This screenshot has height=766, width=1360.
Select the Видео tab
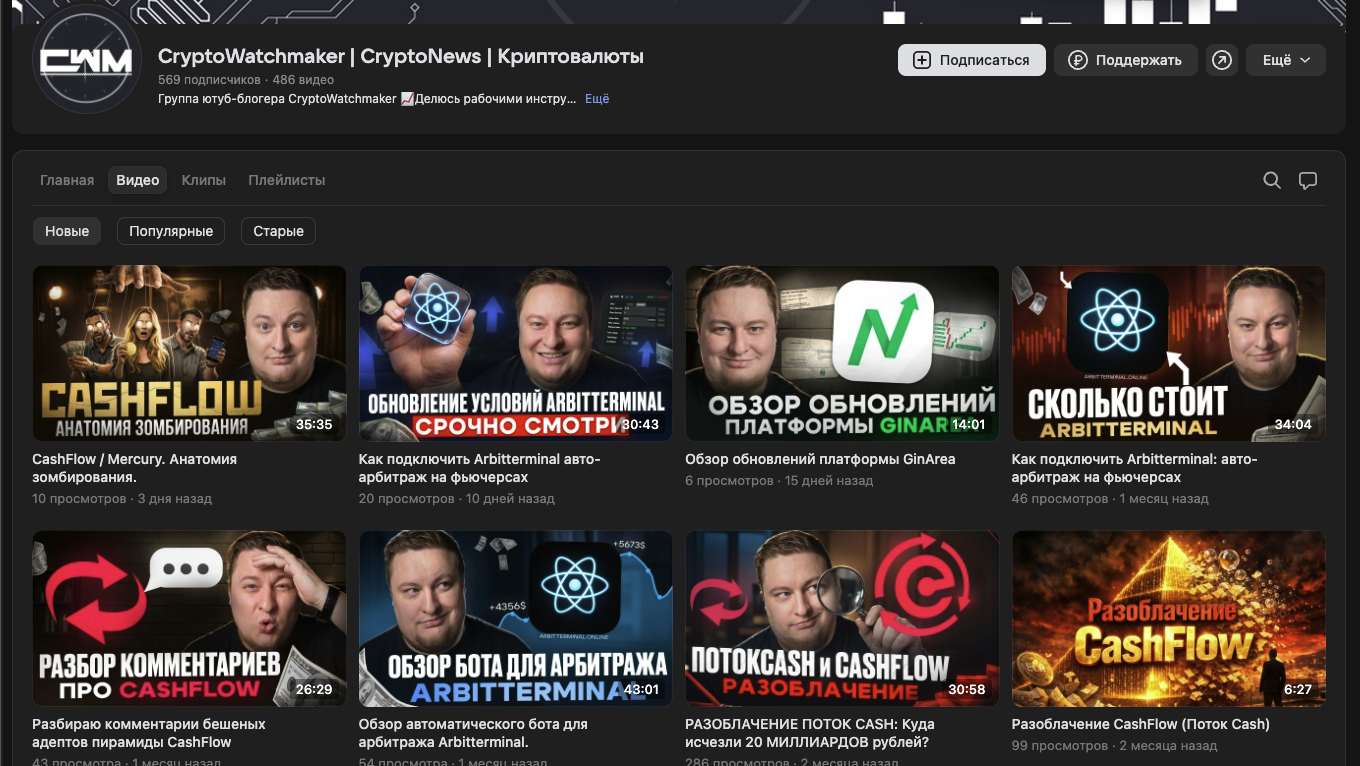[x=138, y=180]
